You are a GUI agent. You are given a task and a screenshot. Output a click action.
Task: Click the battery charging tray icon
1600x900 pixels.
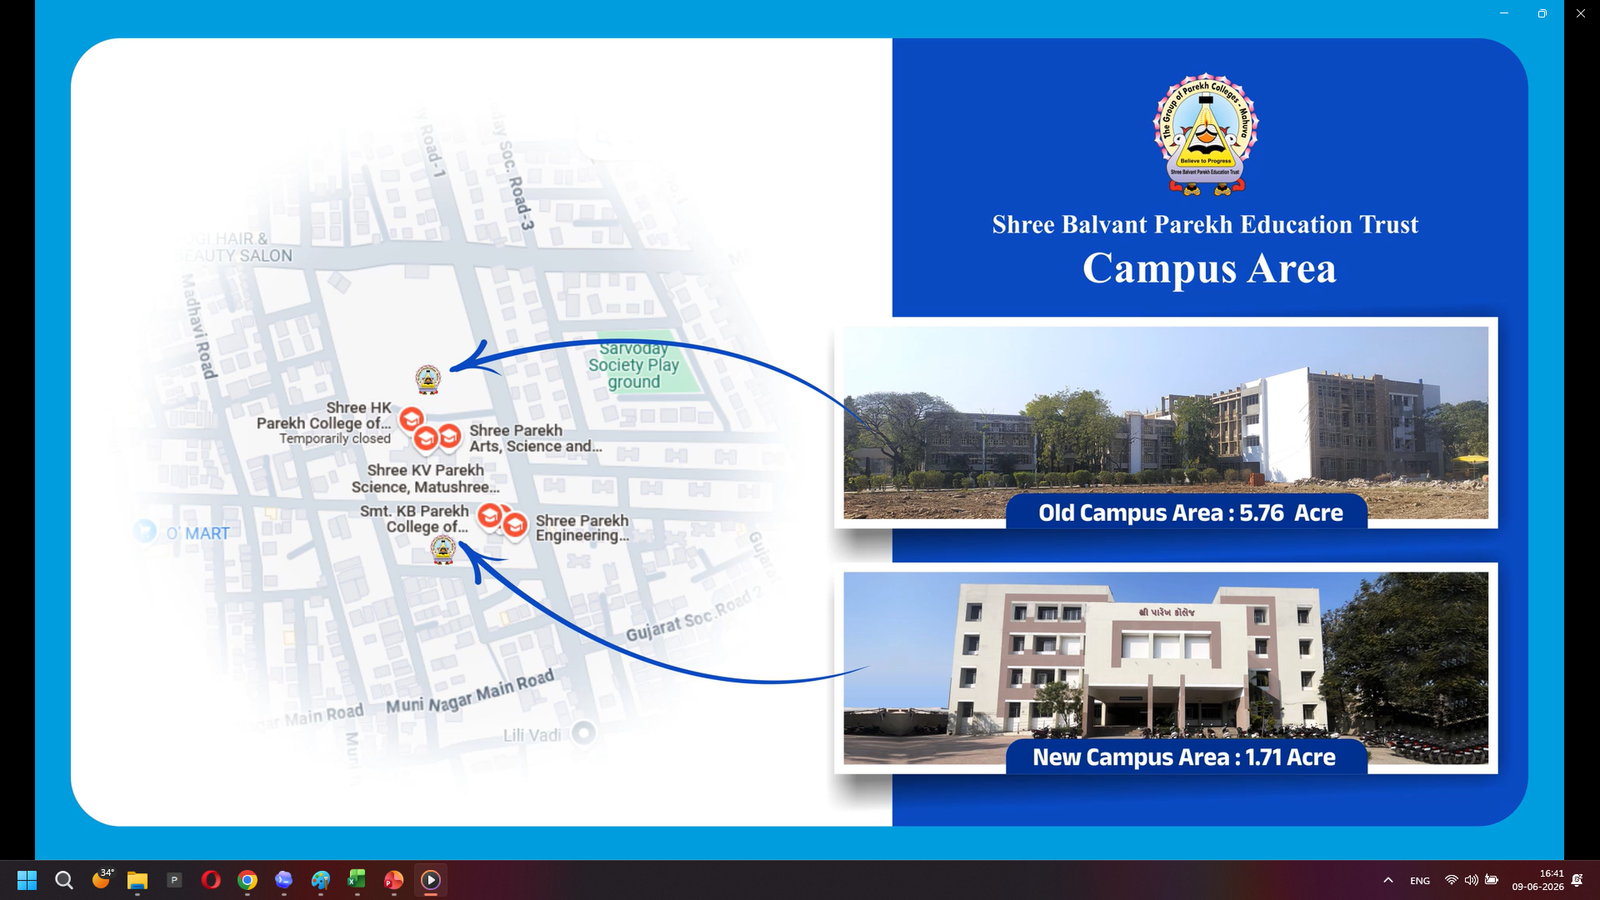[1491, 880]
